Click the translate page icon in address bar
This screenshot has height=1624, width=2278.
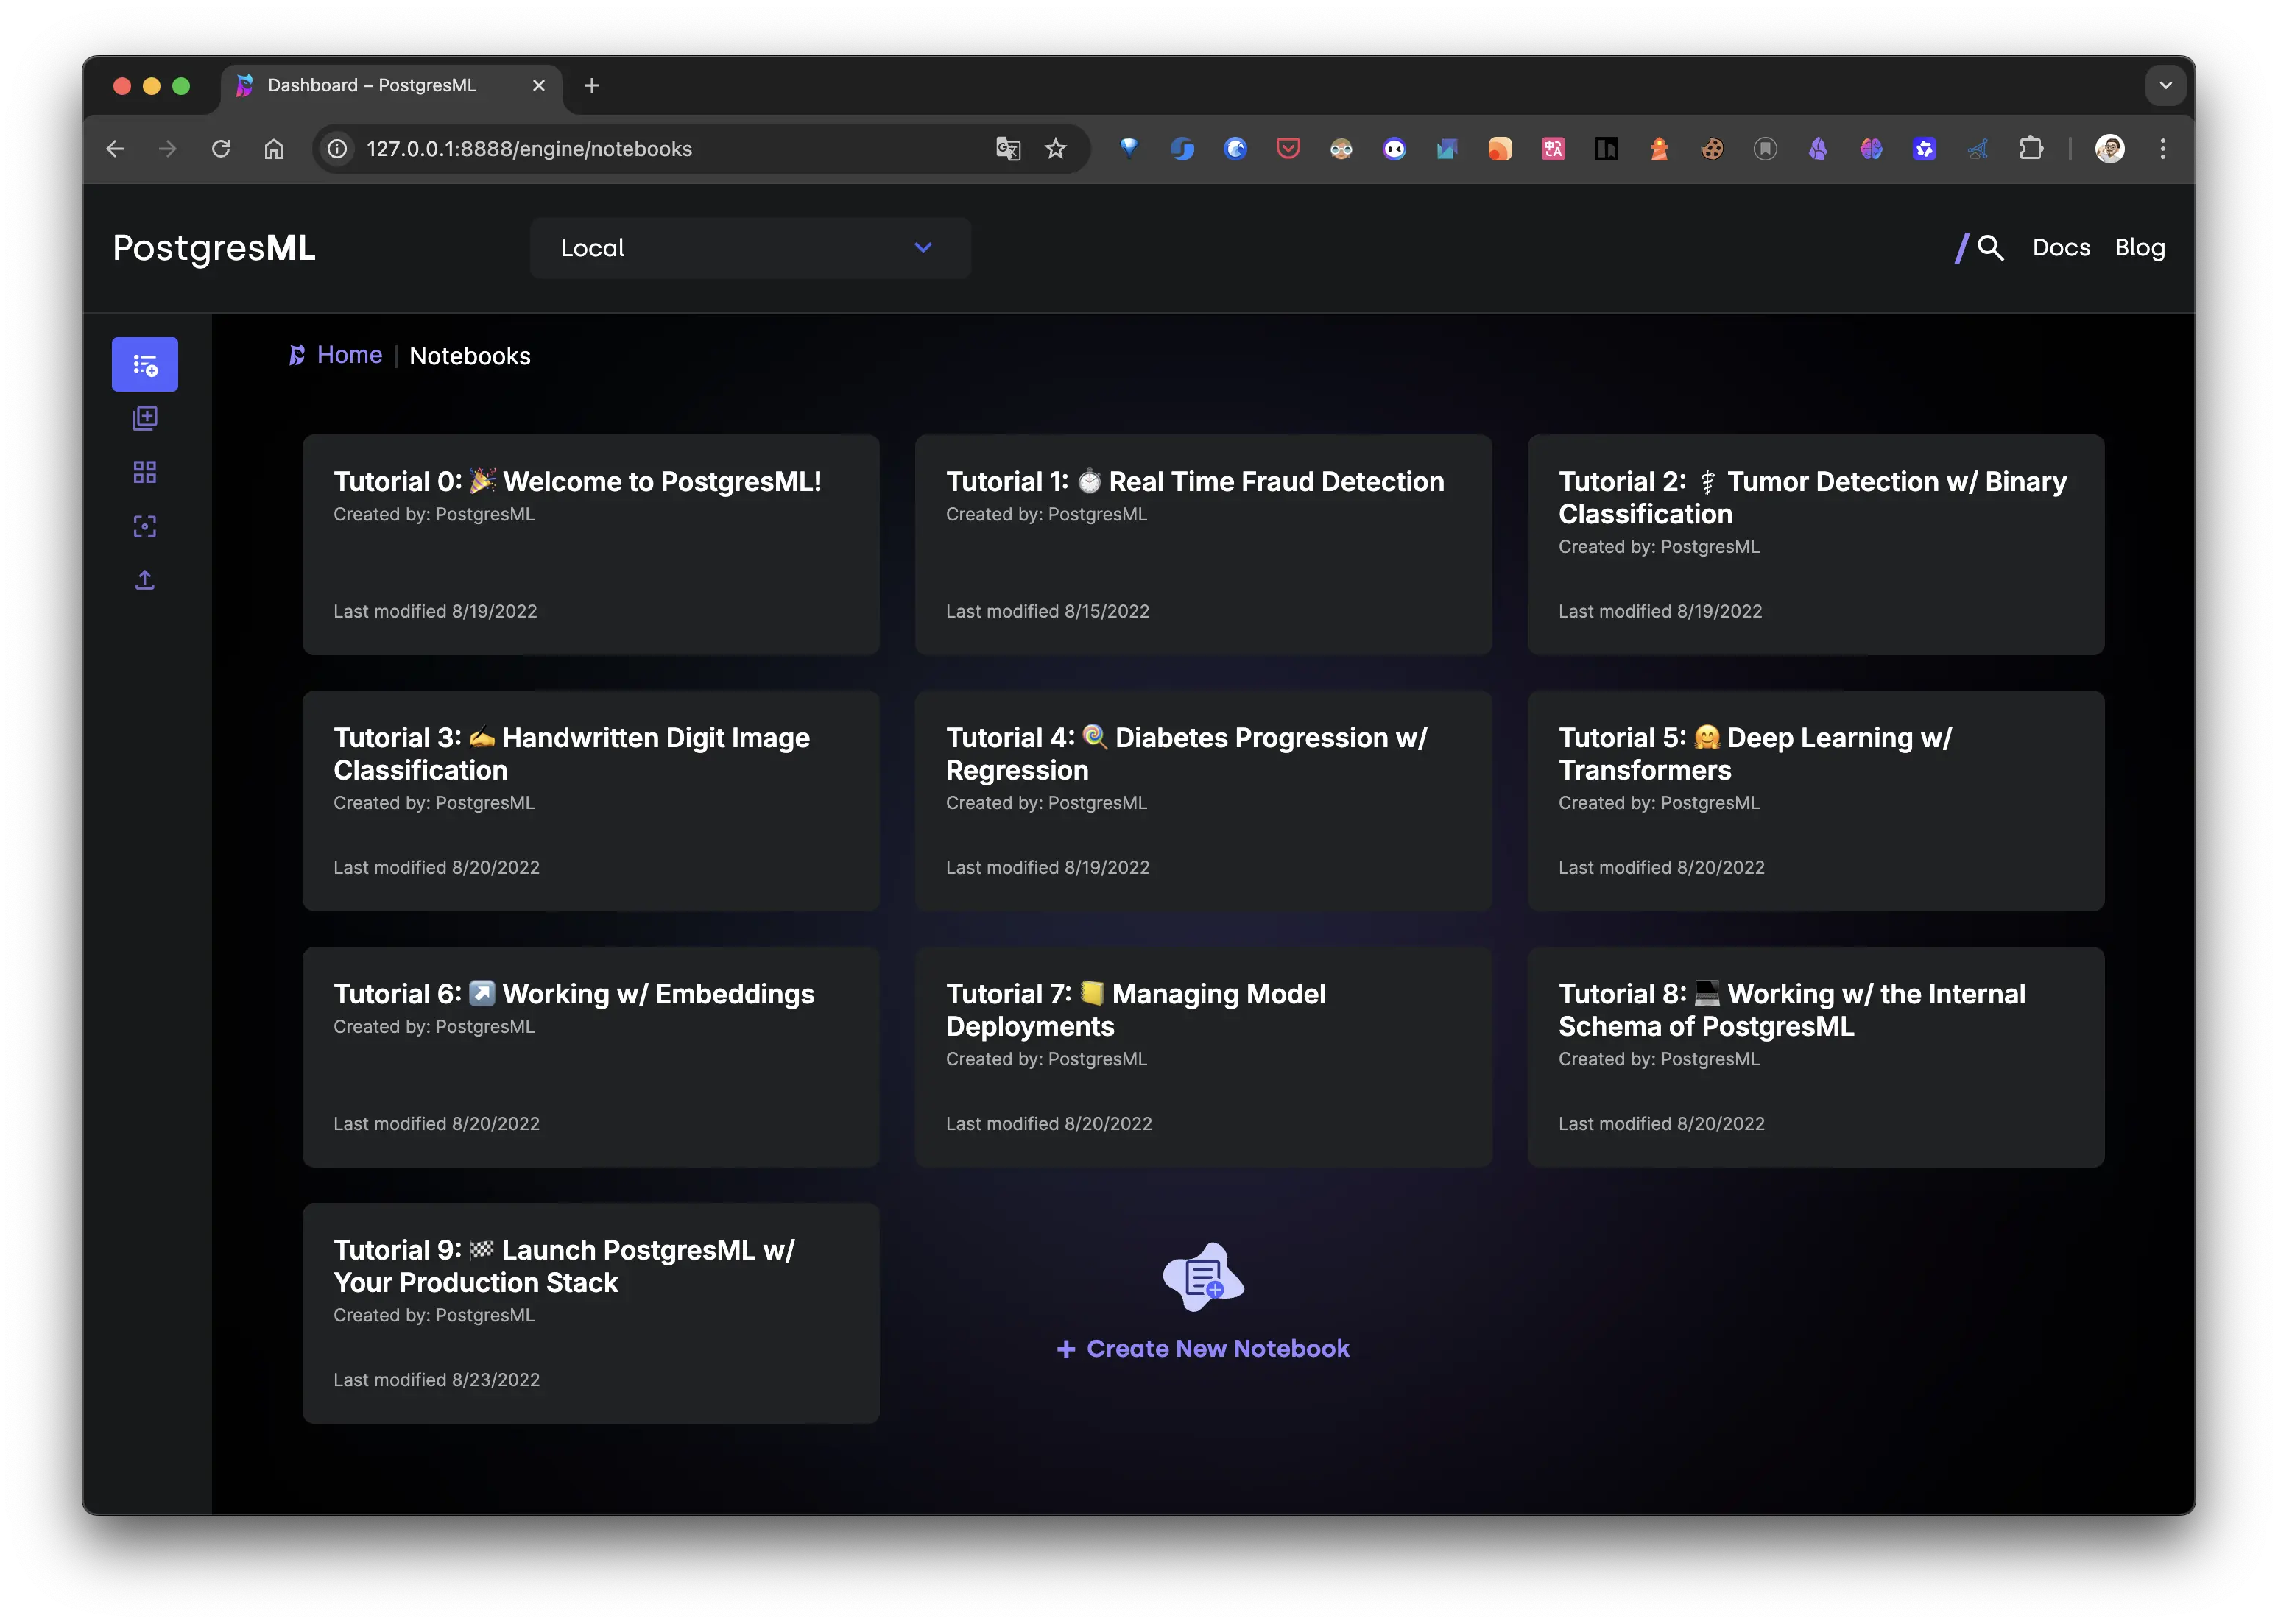(1008, 149)
